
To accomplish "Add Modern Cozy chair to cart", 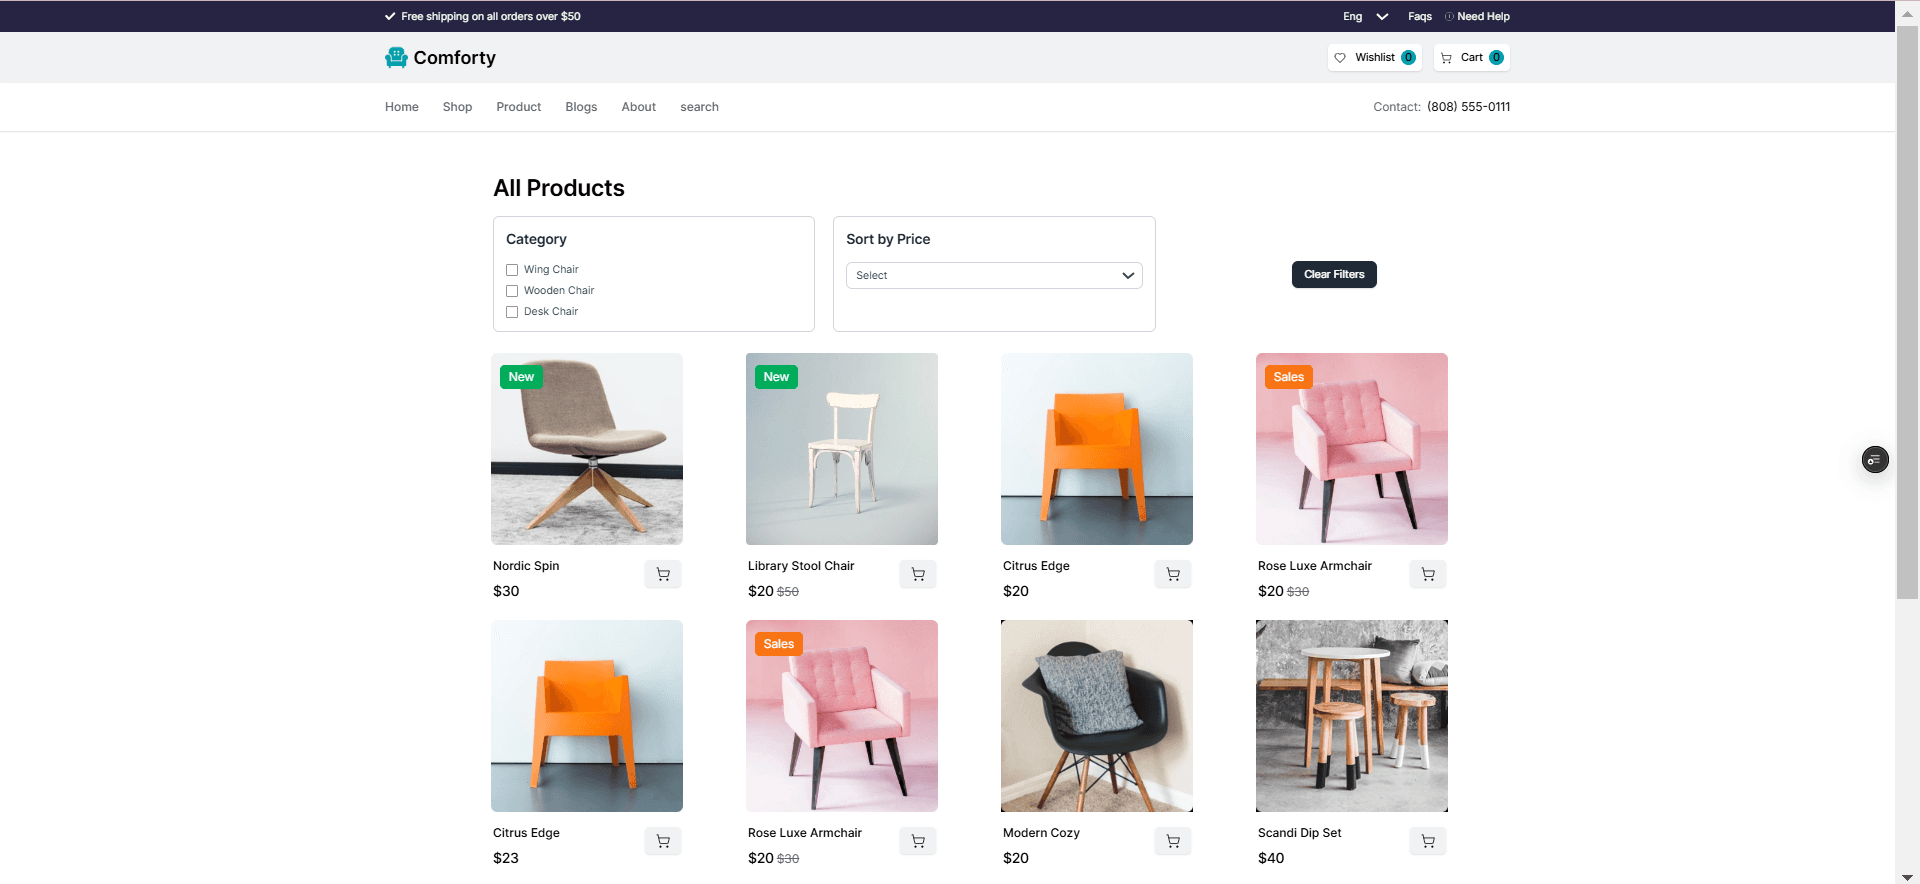I will pyautogui.click(x=1172, y=841).
